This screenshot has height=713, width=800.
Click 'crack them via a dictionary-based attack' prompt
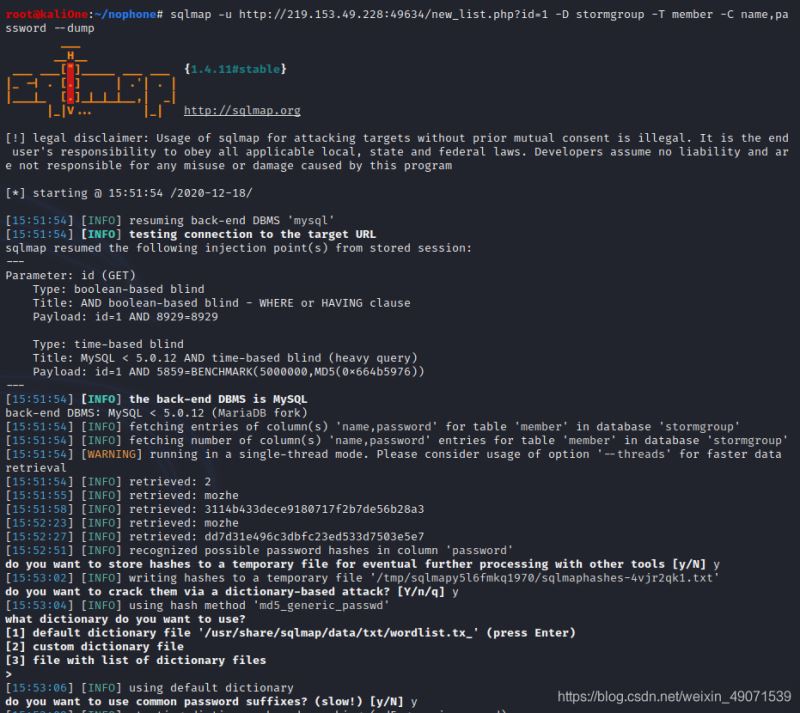(x=232, y=592)
